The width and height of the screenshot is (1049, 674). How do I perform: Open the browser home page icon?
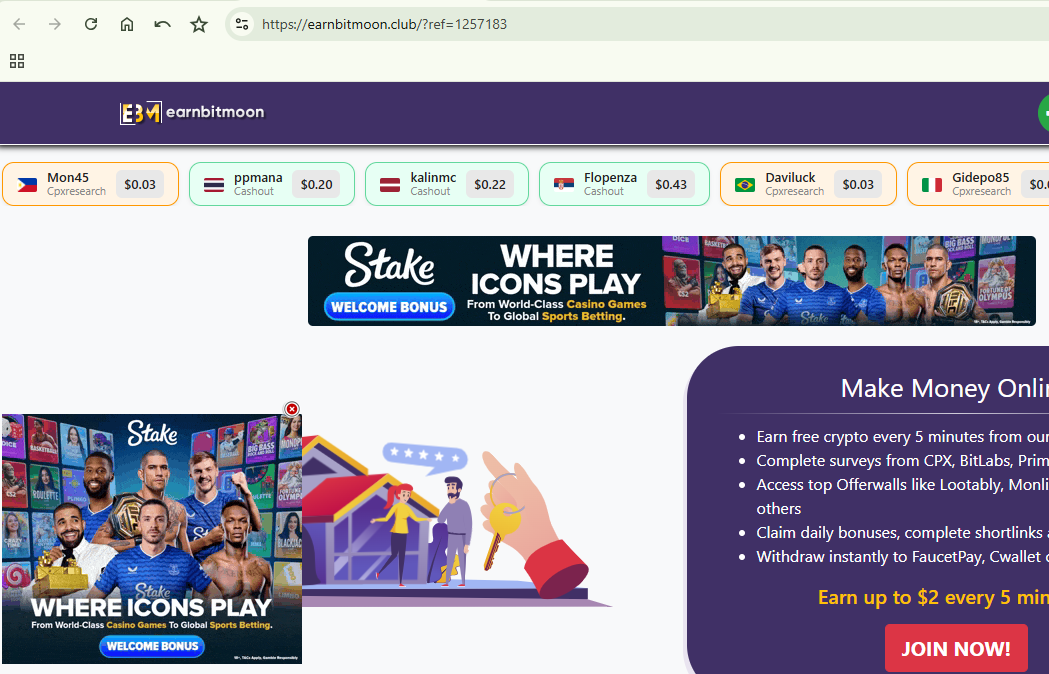[126, 24]
